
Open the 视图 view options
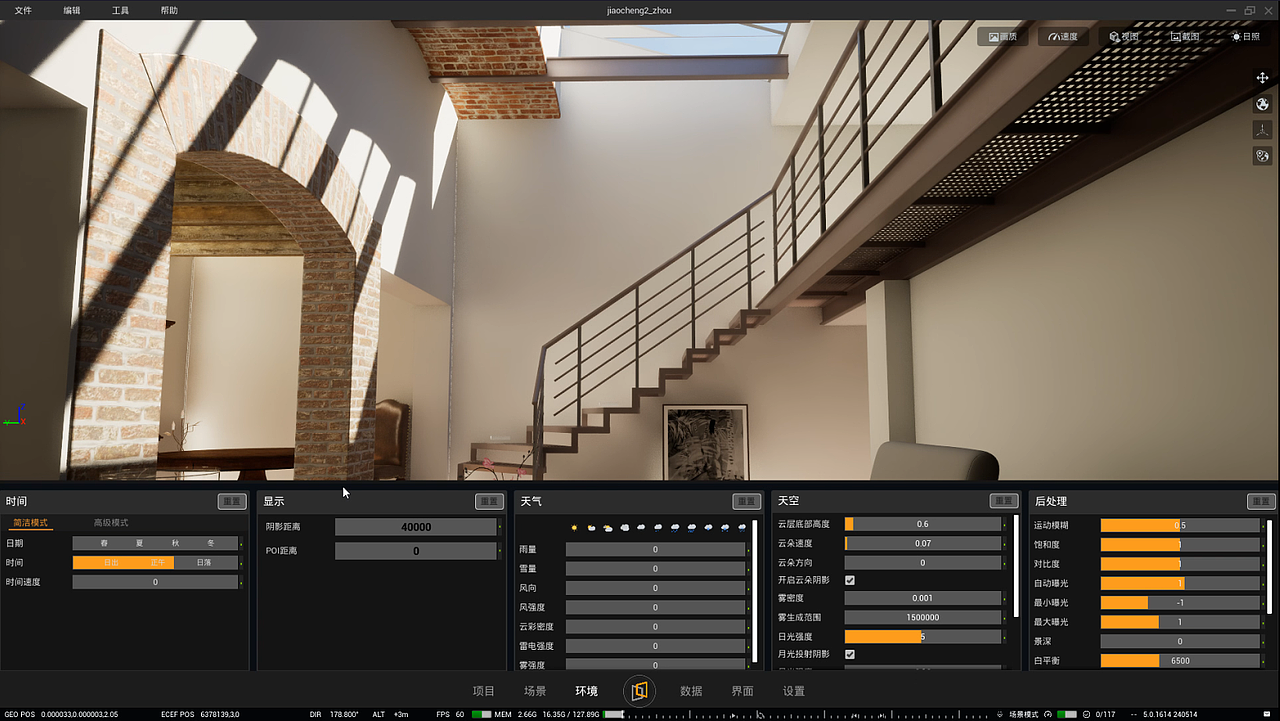click(x=1124, y=36)
